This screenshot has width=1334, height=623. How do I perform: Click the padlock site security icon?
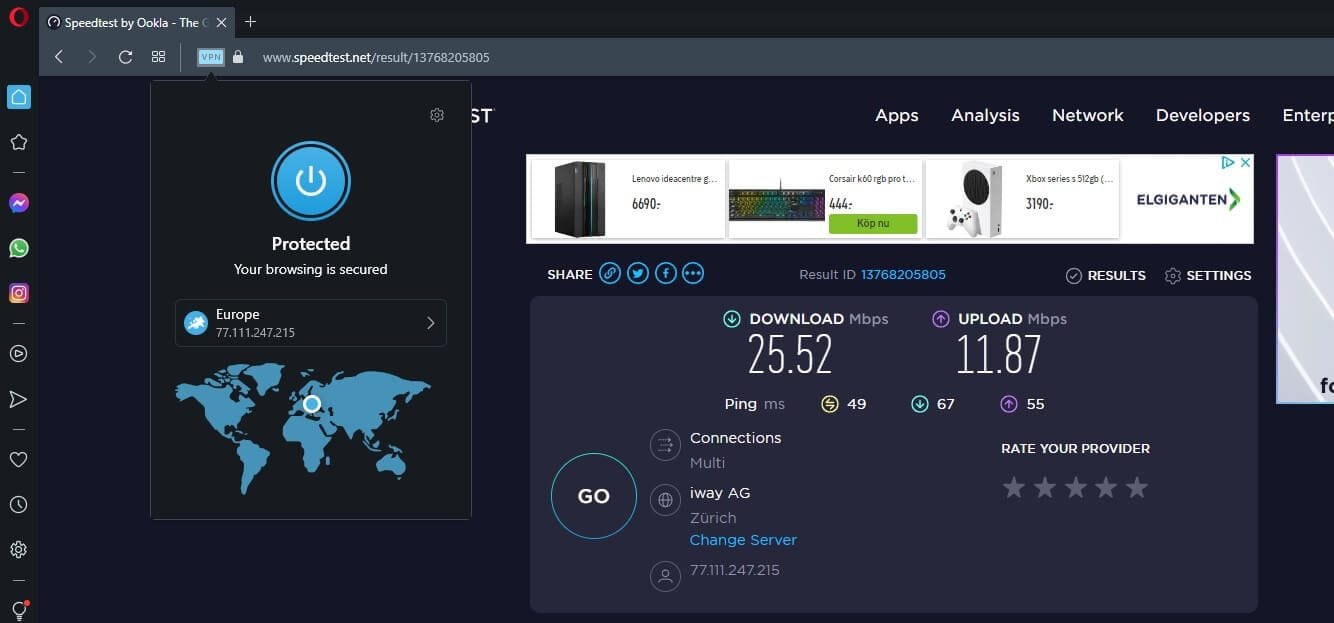tap(238, 57)
